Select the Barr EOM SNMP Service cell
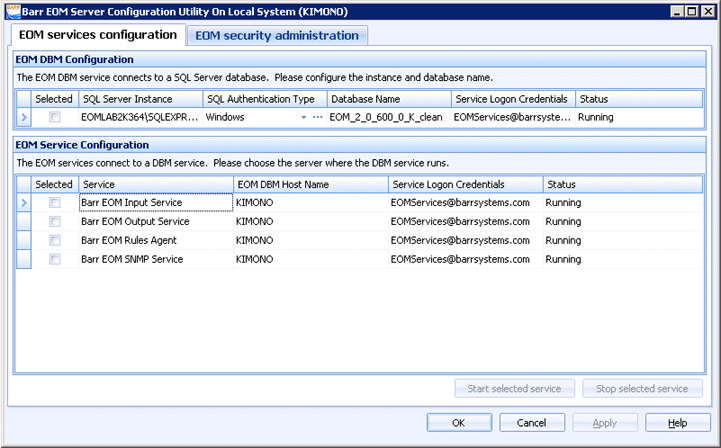Viewport: 721px width, 448px height. coord(156,259)
